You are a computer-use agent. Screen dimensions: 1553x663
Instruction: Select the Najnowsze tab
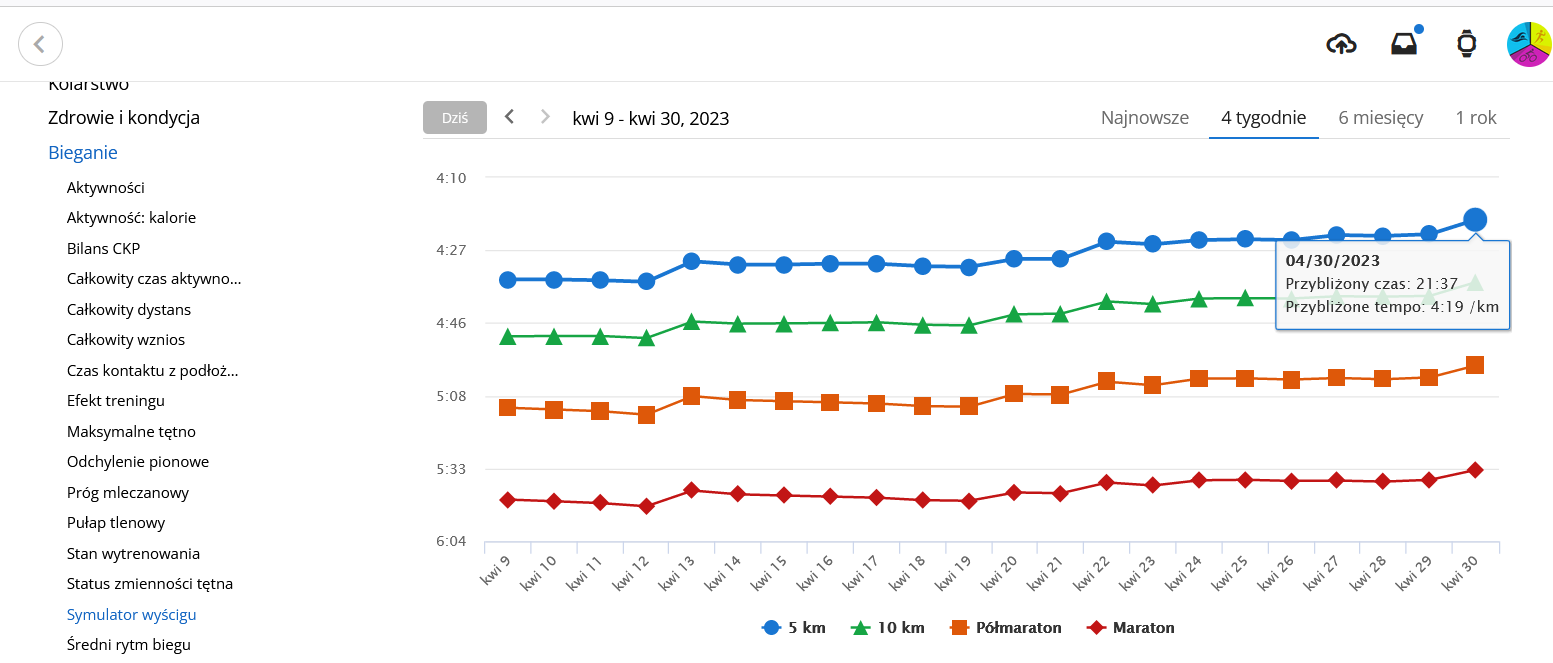tap(1144, 118)
